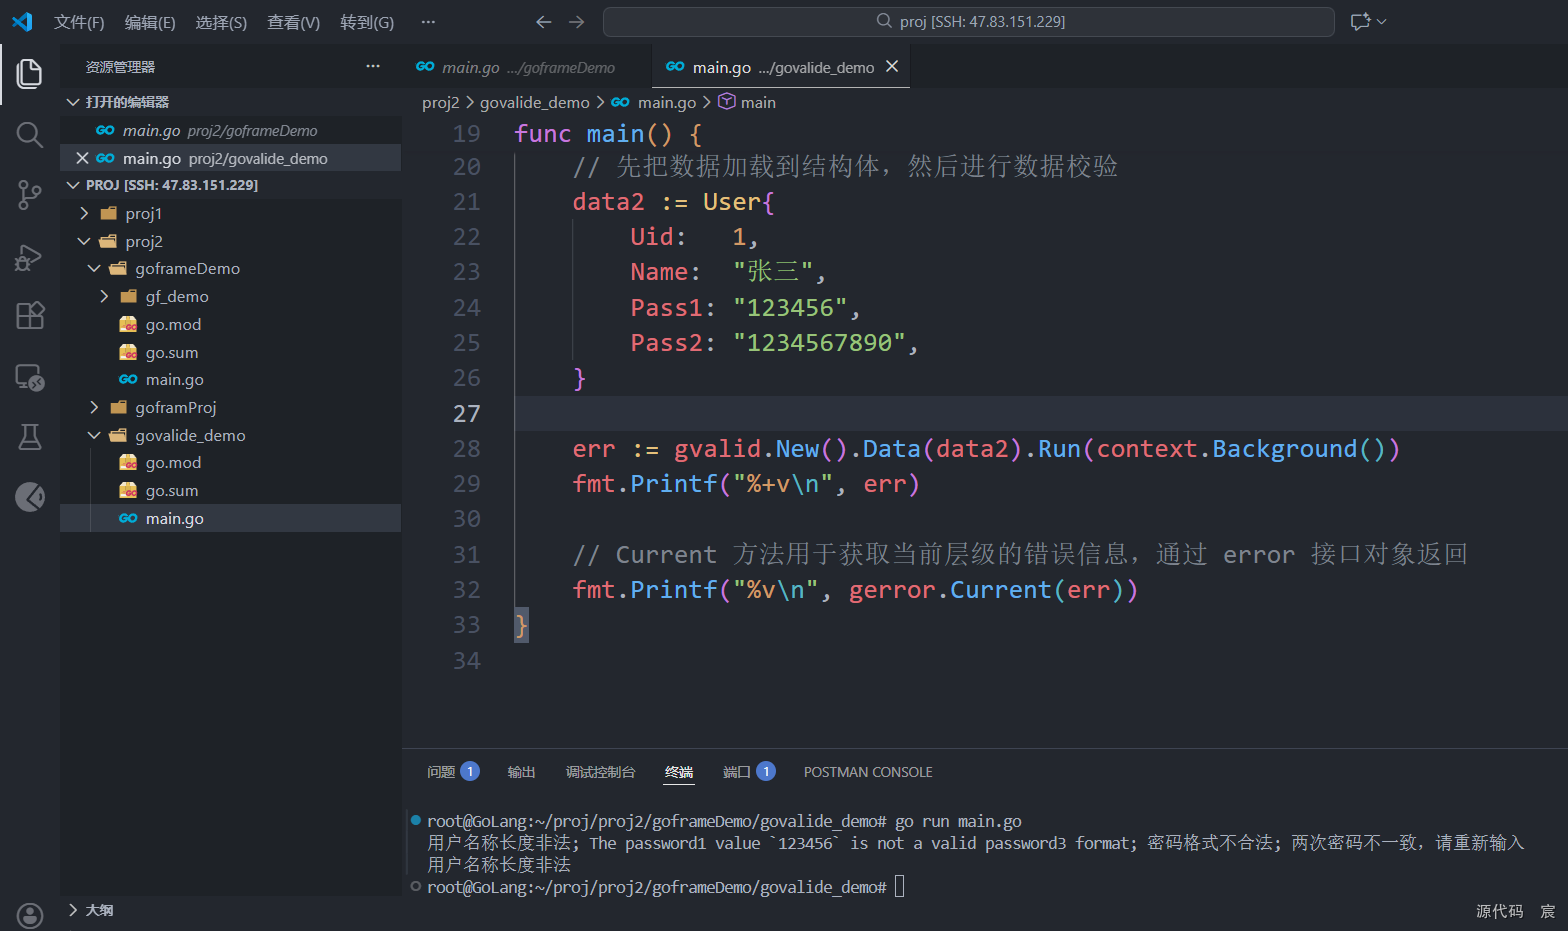Image resolution: width=1568 pixels, height=931 pixels.
Task: Open the Source Control view
Action: tap(30, 195)
